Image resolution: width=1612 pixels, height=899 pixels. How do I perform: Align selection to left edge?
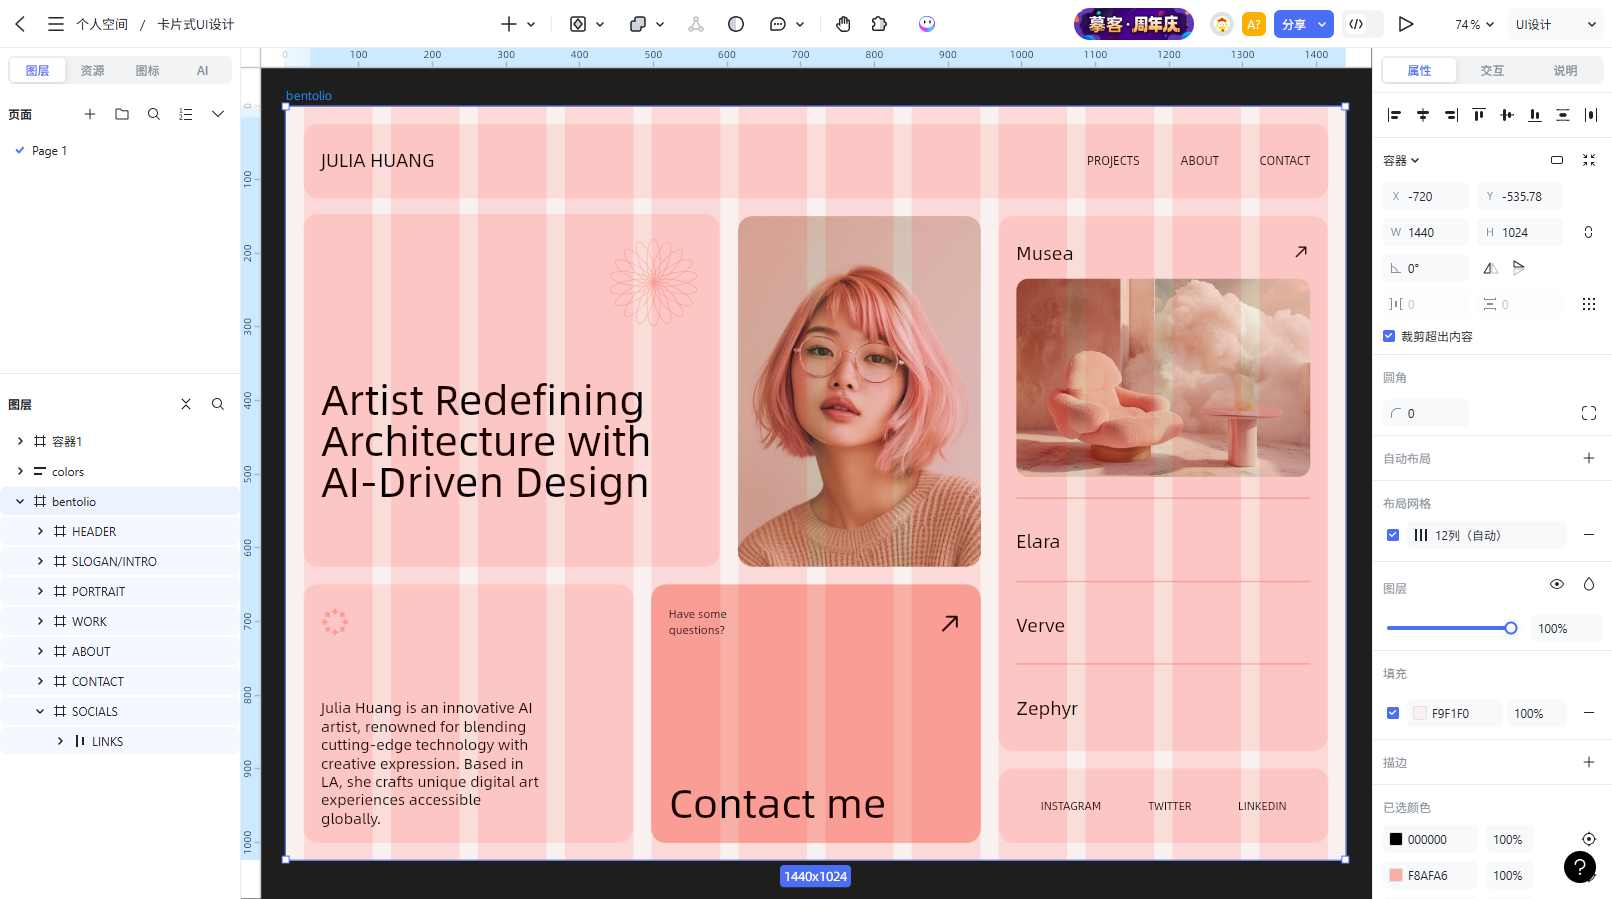(x=1394, y=115)
